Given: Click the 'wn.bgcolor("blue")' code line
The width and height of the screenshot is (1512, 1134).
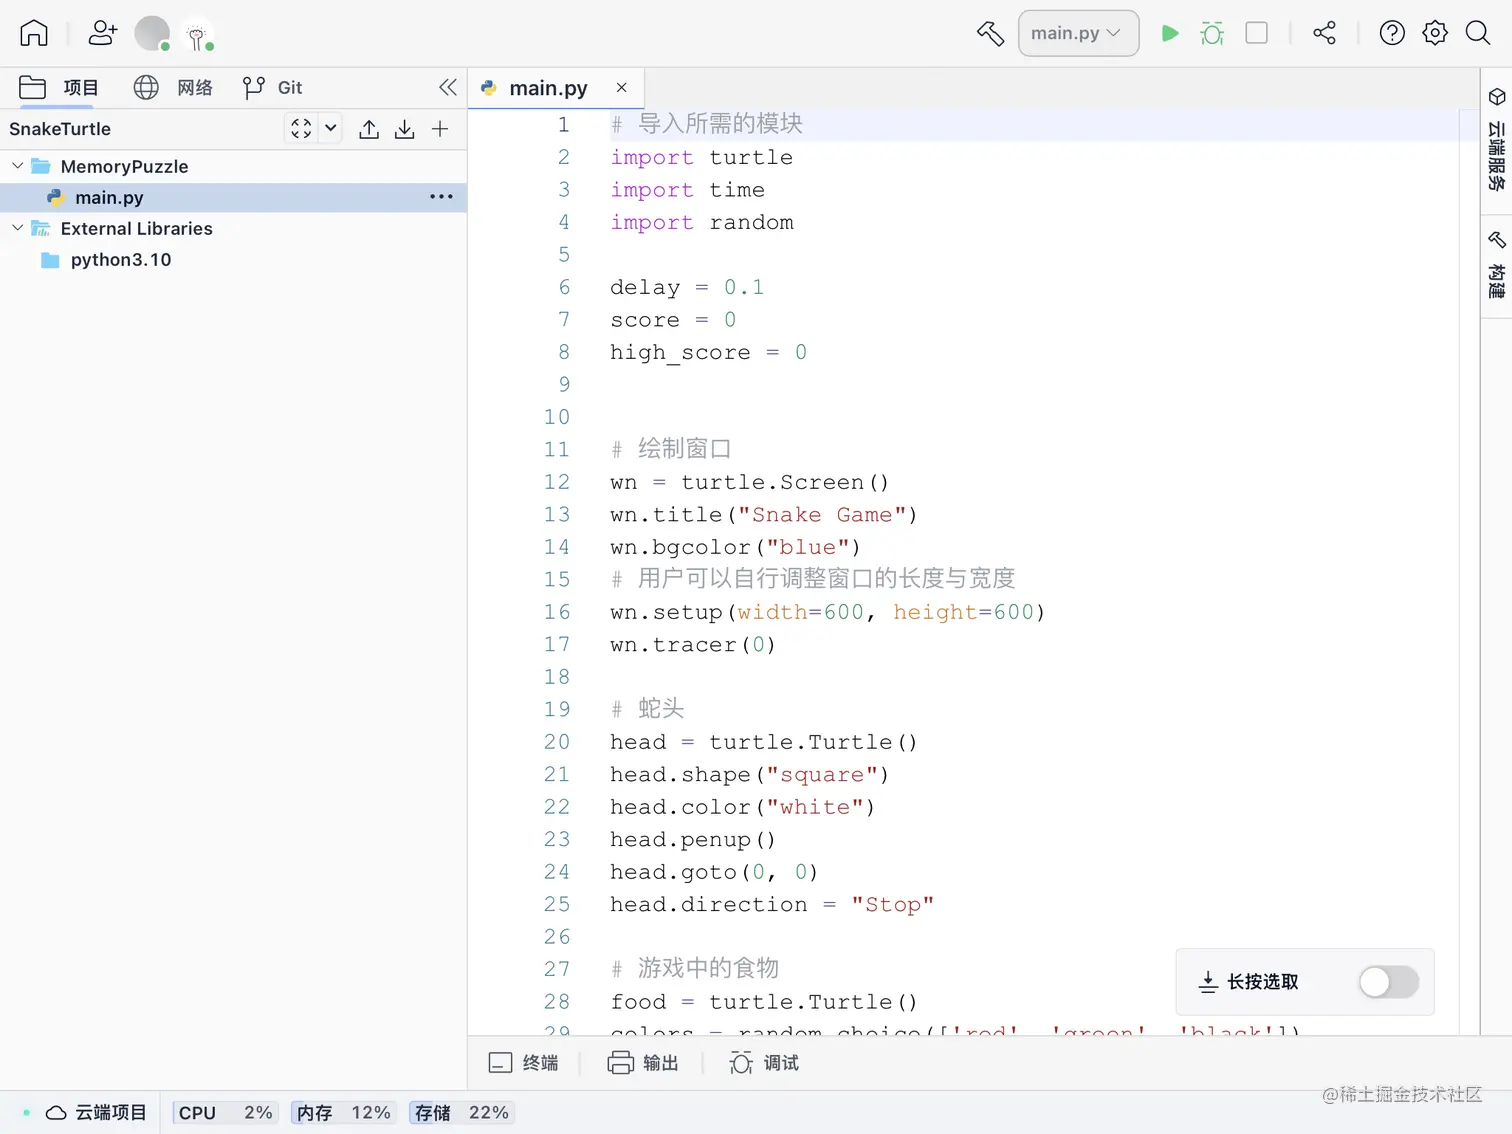Looking at the screenshot, I should click(735, 547).
